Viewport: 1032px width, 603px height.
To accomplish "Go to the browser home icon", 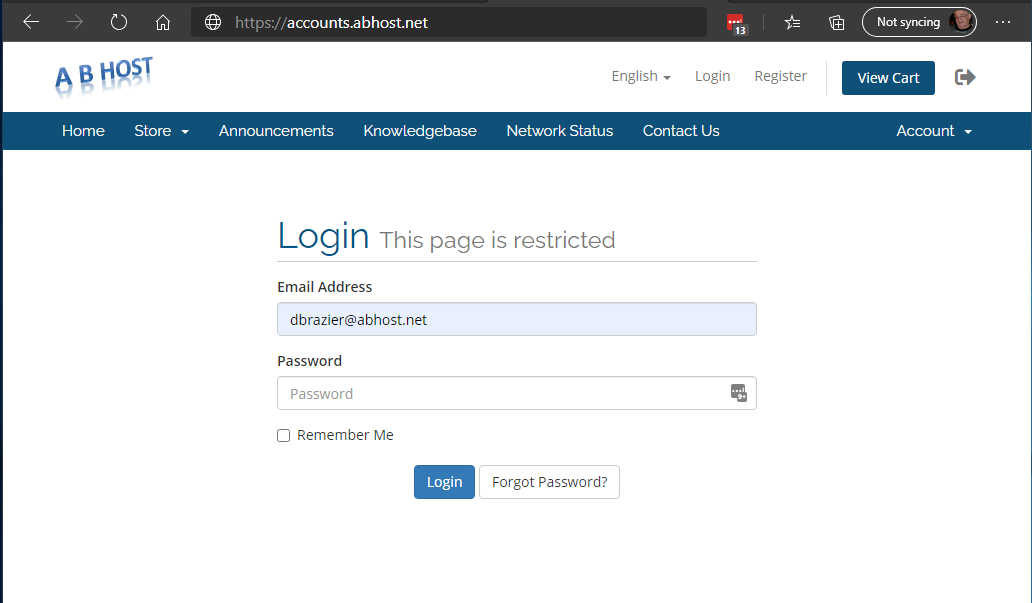I will (x=163, y=22).
